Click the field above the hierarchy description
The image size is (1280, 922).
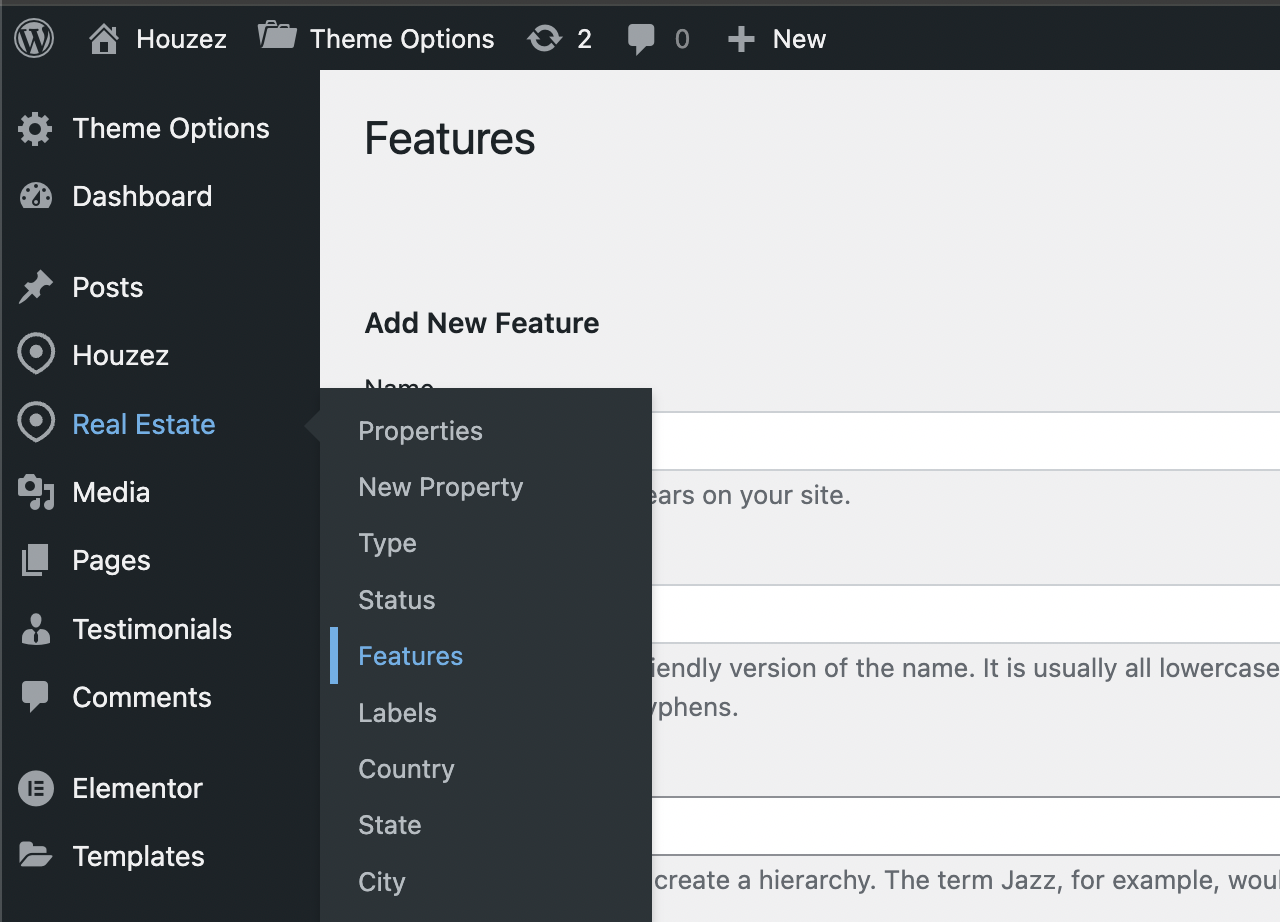965,826
